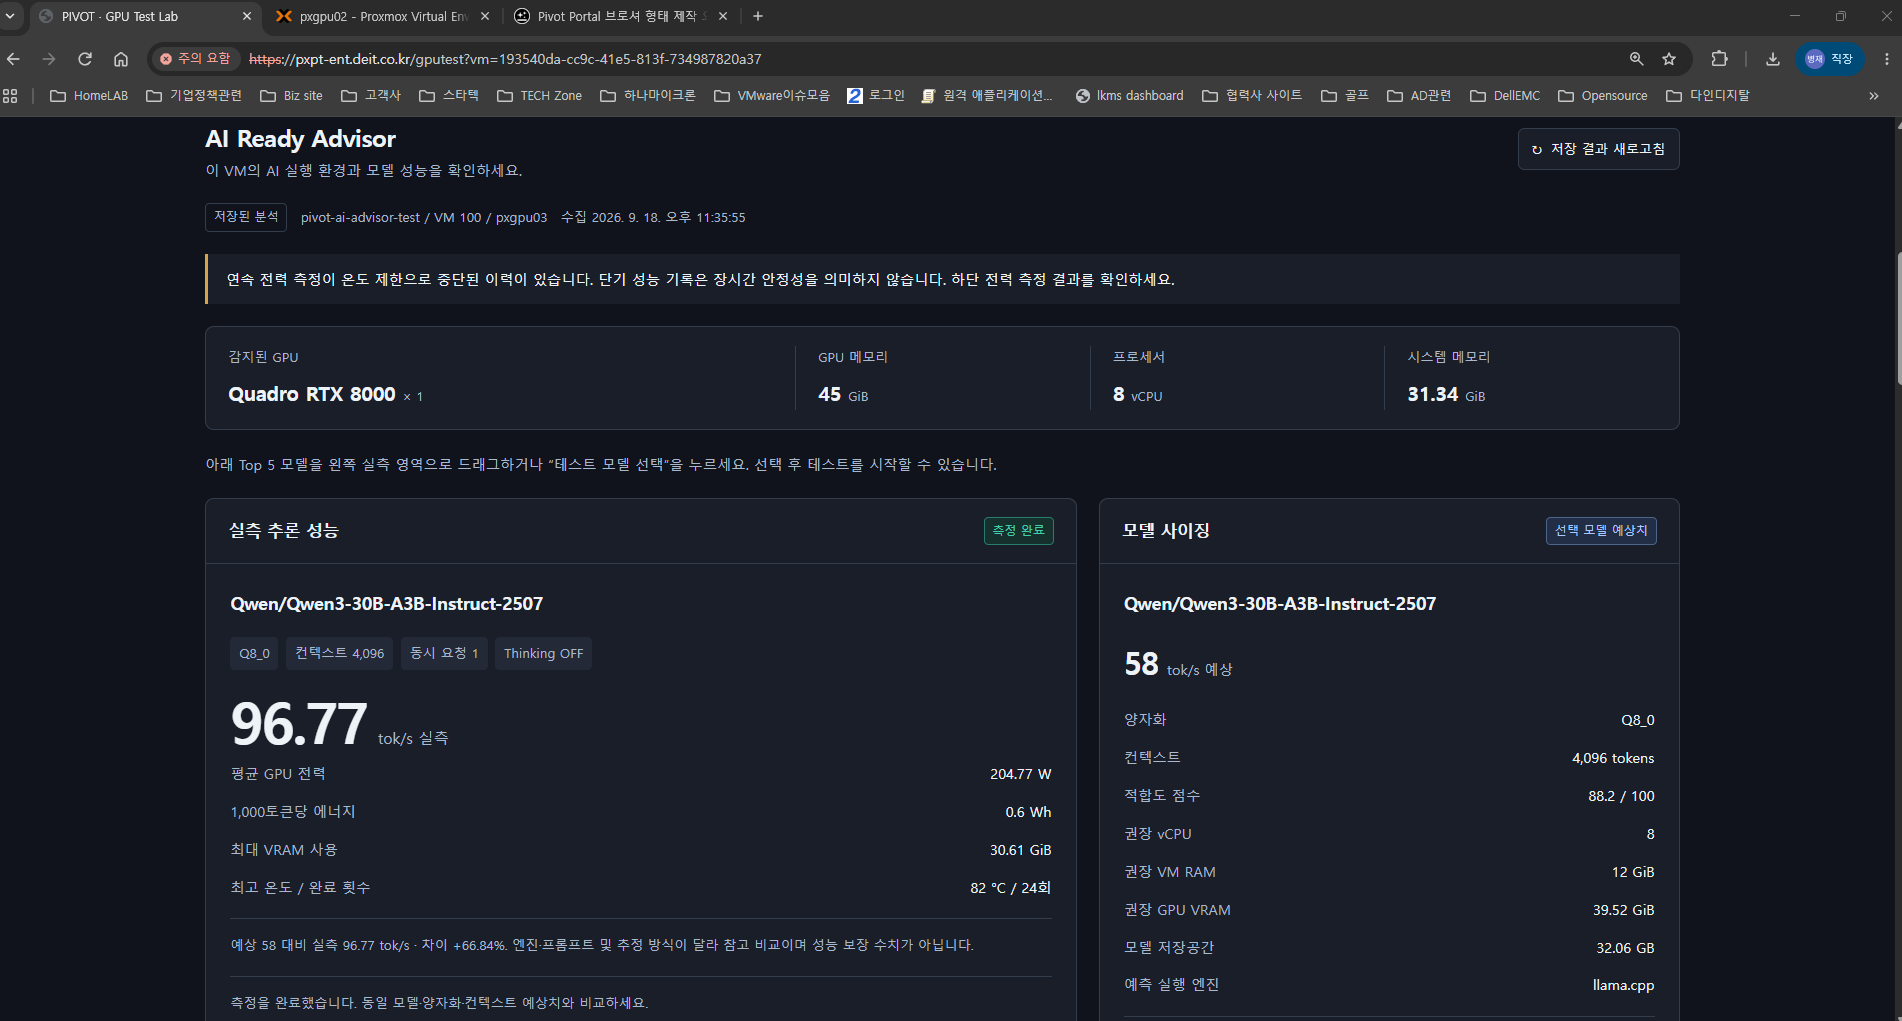Open the browser three-dot menu
Image resolution: width=1902 pixels, height=1021 pixels.
pos(1886,59)
